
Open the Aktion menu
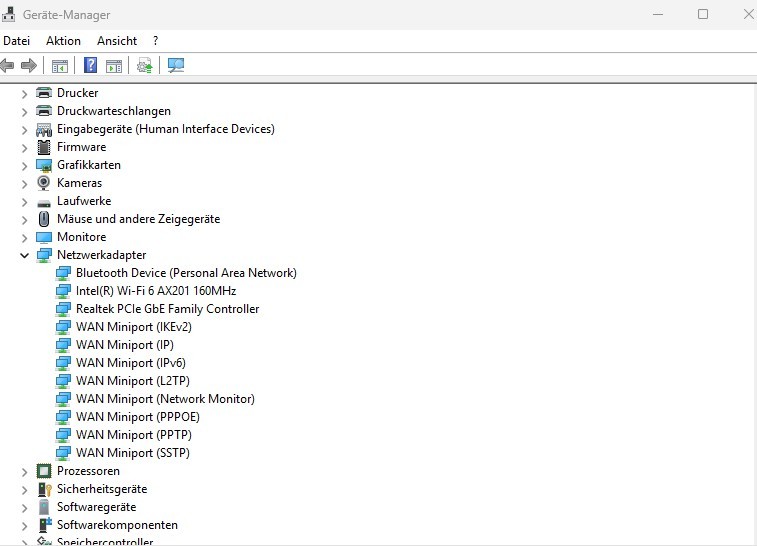click(63, 41)
